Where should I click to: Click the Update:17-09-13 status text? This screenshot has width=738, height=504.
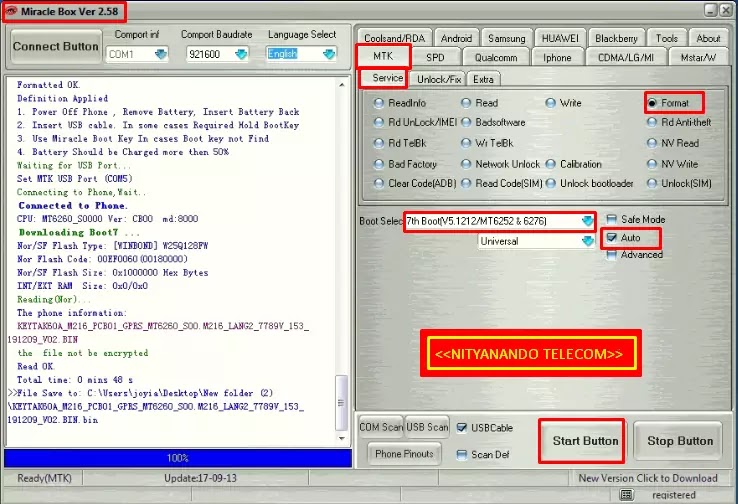(x=200, y=478)
